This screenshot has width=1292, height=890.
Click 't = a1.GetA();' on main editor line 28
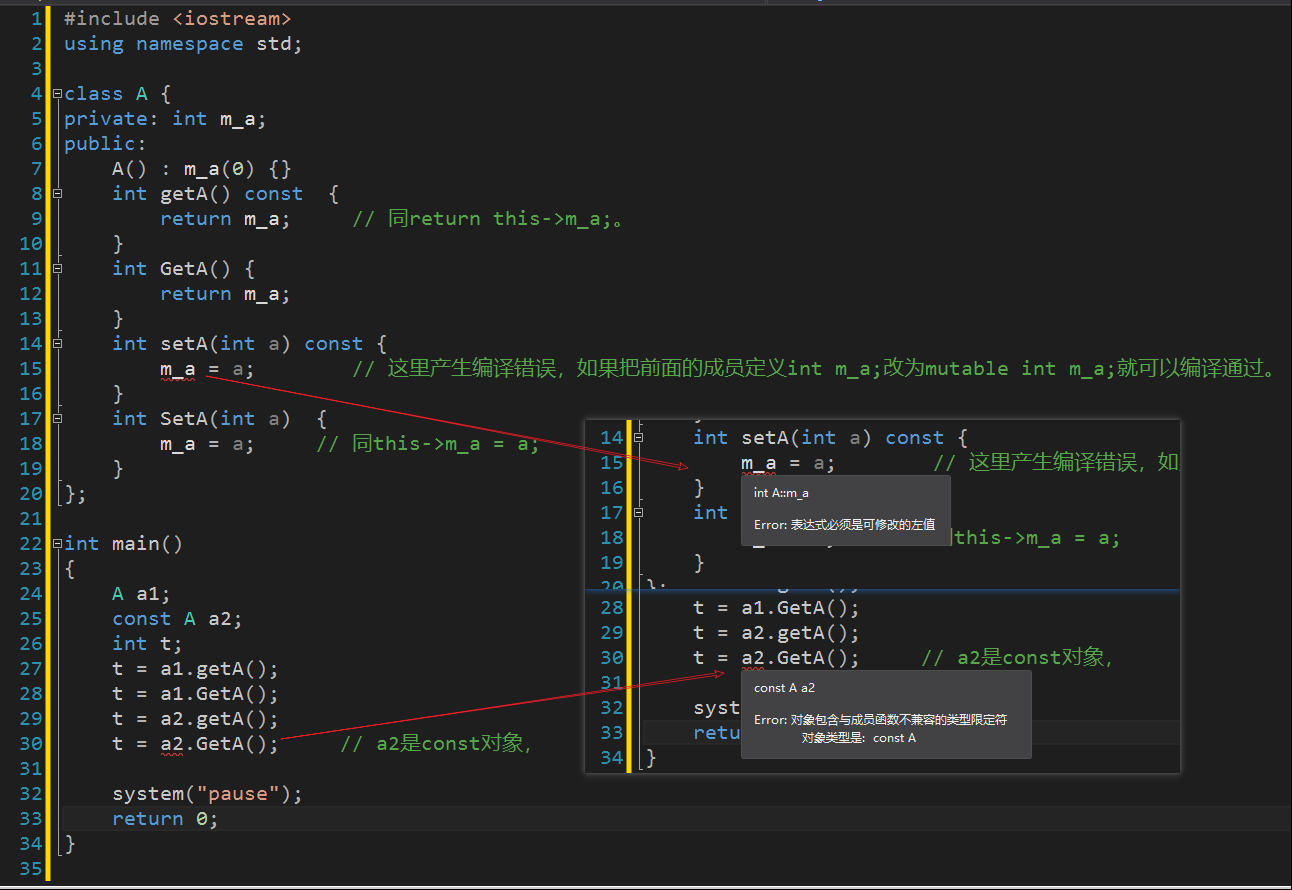195,693
